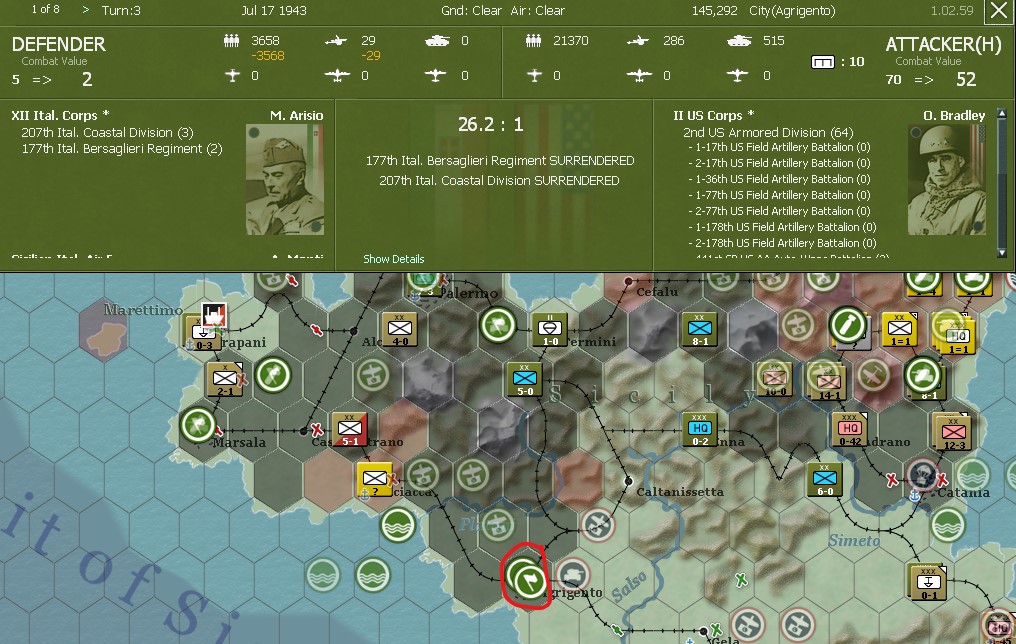Click the amphibious marker south of Catania

(948, 523)
